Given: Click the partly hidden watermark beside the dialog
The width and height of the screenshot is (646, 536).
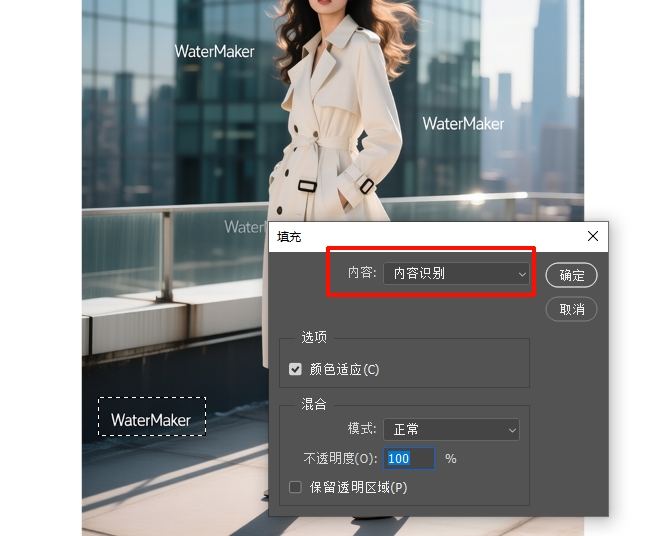Looking at the screenshot, I should (245, 227).
